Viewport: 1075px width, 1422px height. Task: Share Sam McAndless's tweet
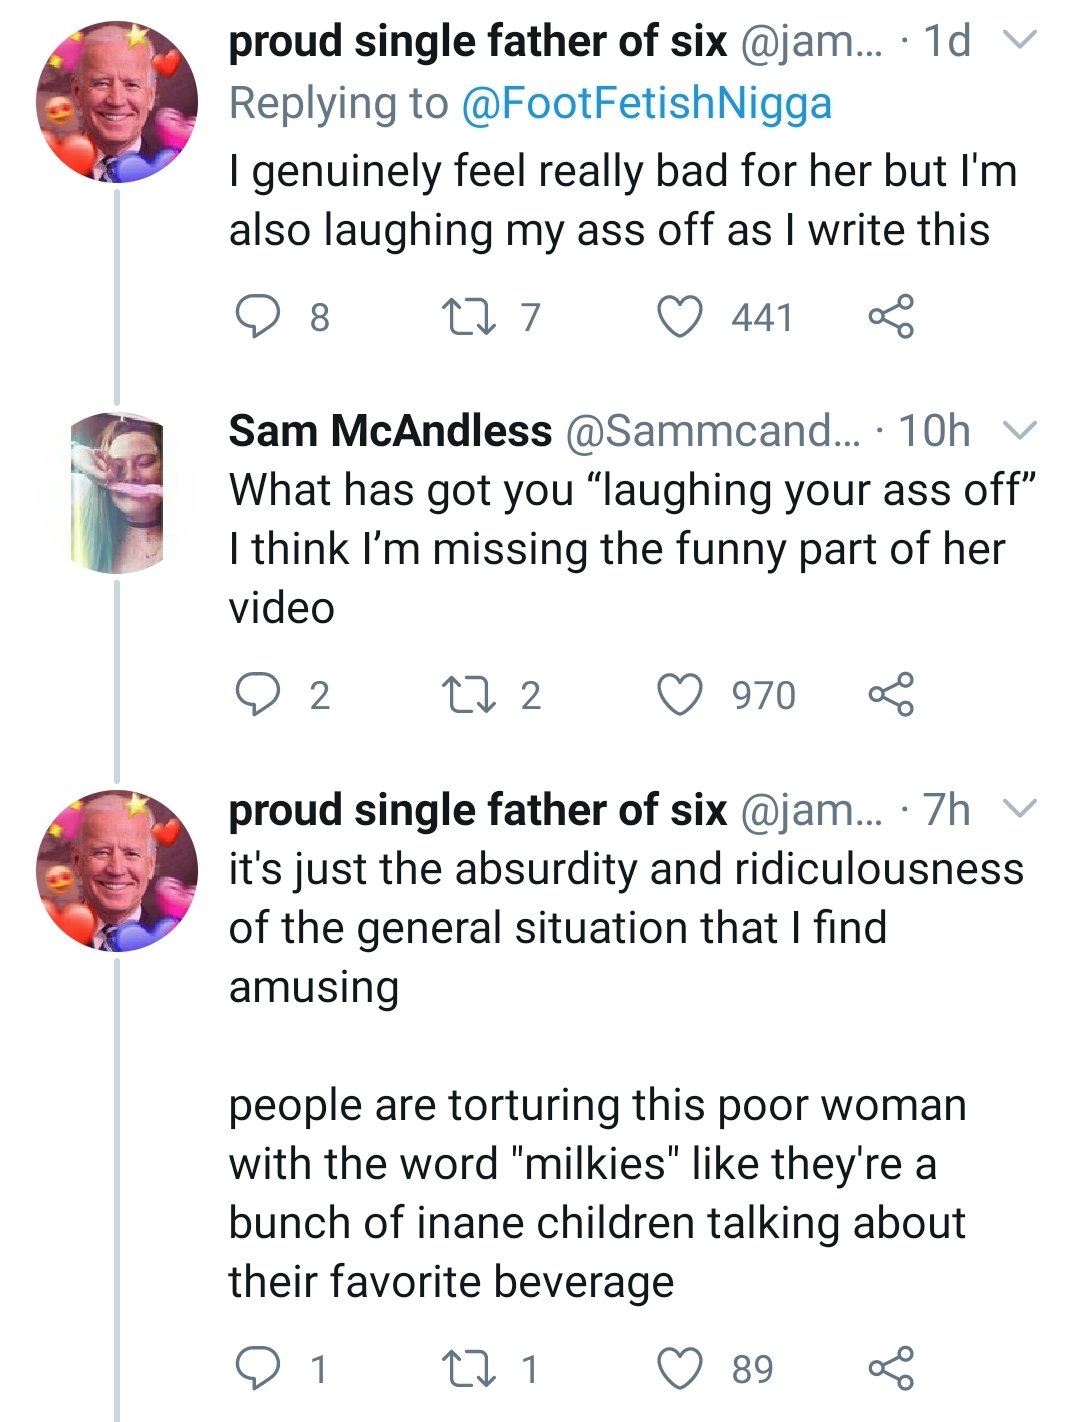[x=891, y=695]
